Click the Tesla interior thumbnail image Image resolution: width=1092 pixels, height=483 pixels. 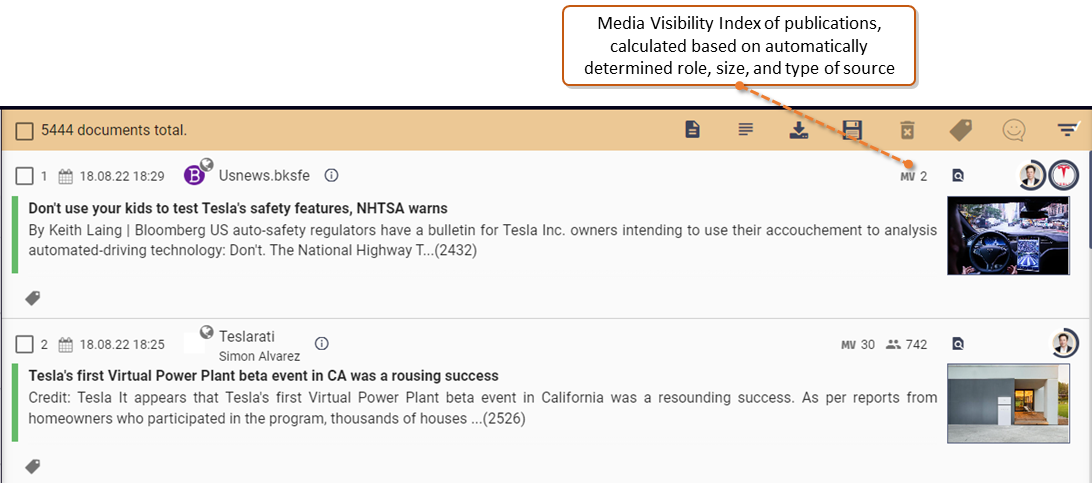(1008, 235)
